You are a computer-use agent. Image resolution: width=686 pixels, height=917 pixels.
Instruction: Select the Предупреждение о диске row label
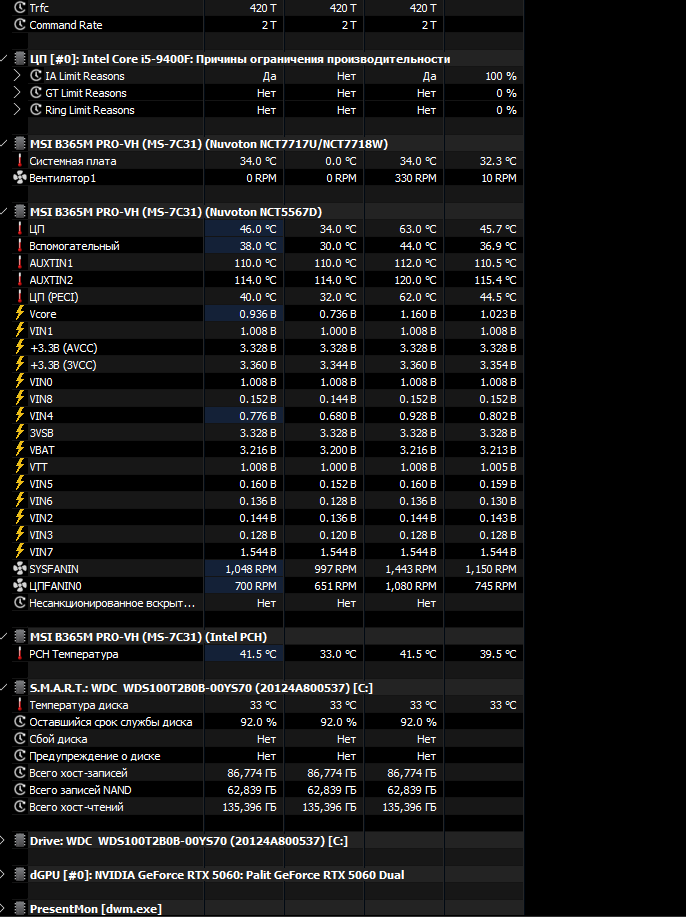[95, 756]
